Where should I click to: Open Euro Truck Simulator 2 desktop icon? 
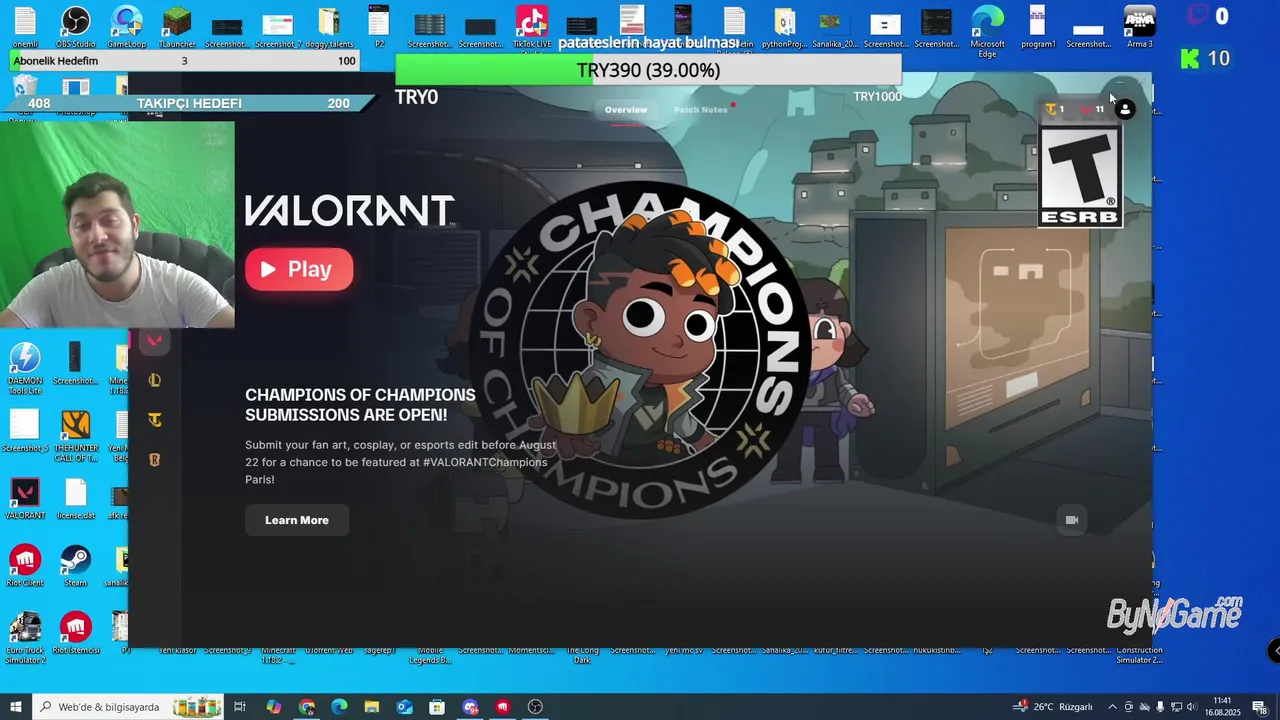pos(25,637)
